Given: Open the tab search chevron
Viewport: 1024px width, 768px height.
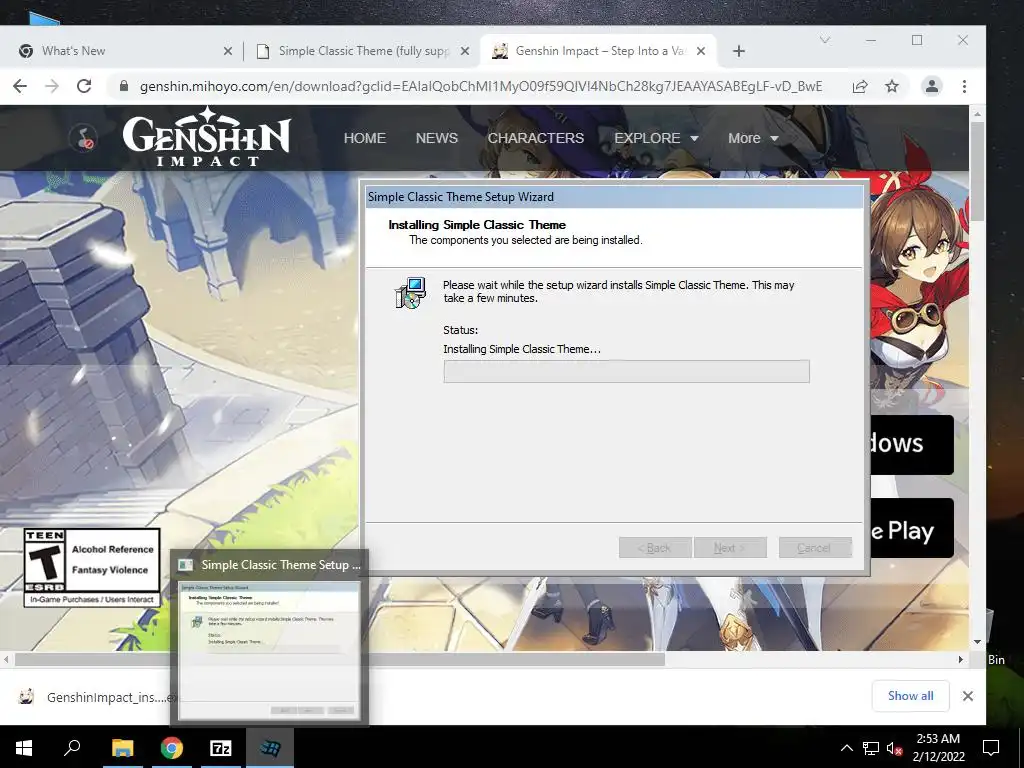Looking at the screenshot, I should click(x=825, y=40).
